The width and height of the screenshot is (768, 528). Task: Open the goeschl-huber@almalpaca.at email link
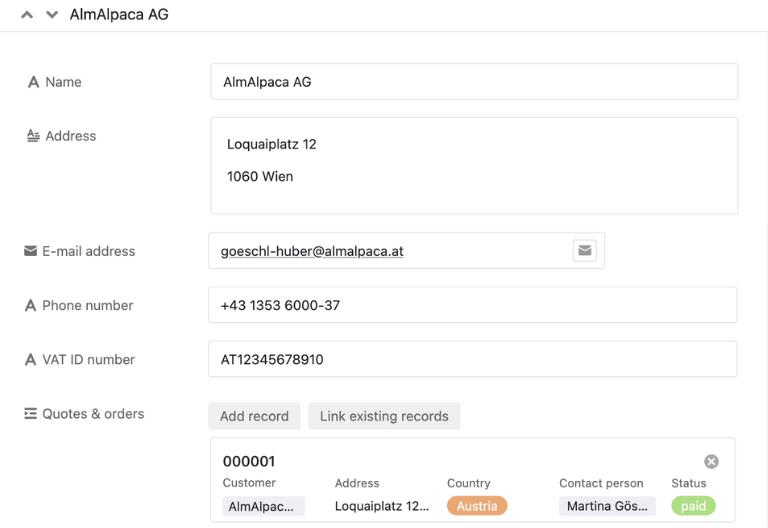(x=312, y=252)
